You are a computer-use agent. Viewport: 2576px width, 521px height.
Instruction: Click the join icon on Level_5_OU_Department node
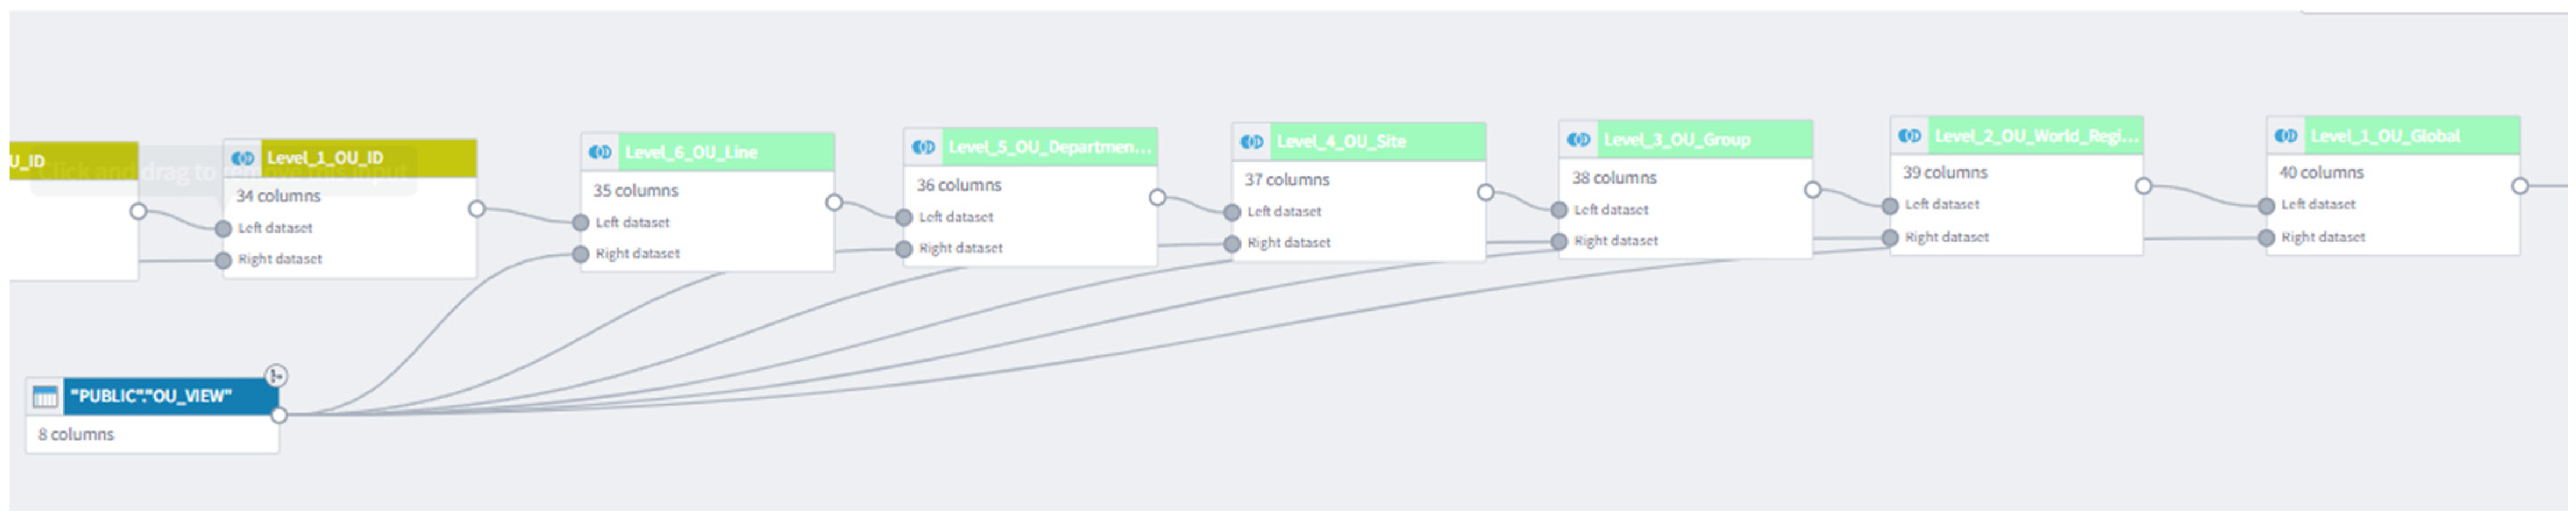pyautogui.click(x=923, y=147)
